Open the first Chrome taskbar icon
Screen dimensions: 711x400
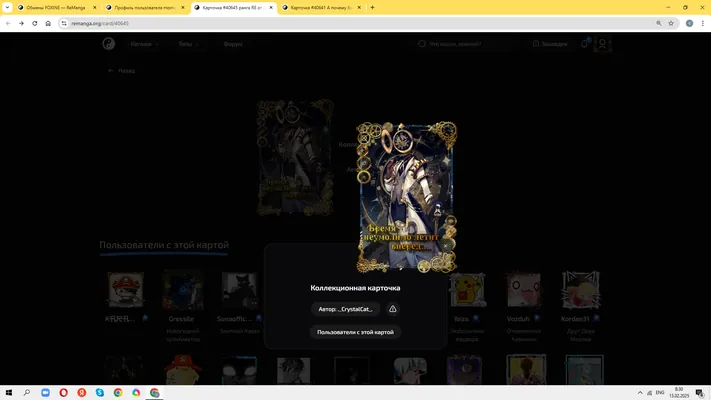[x=118, y=393]
